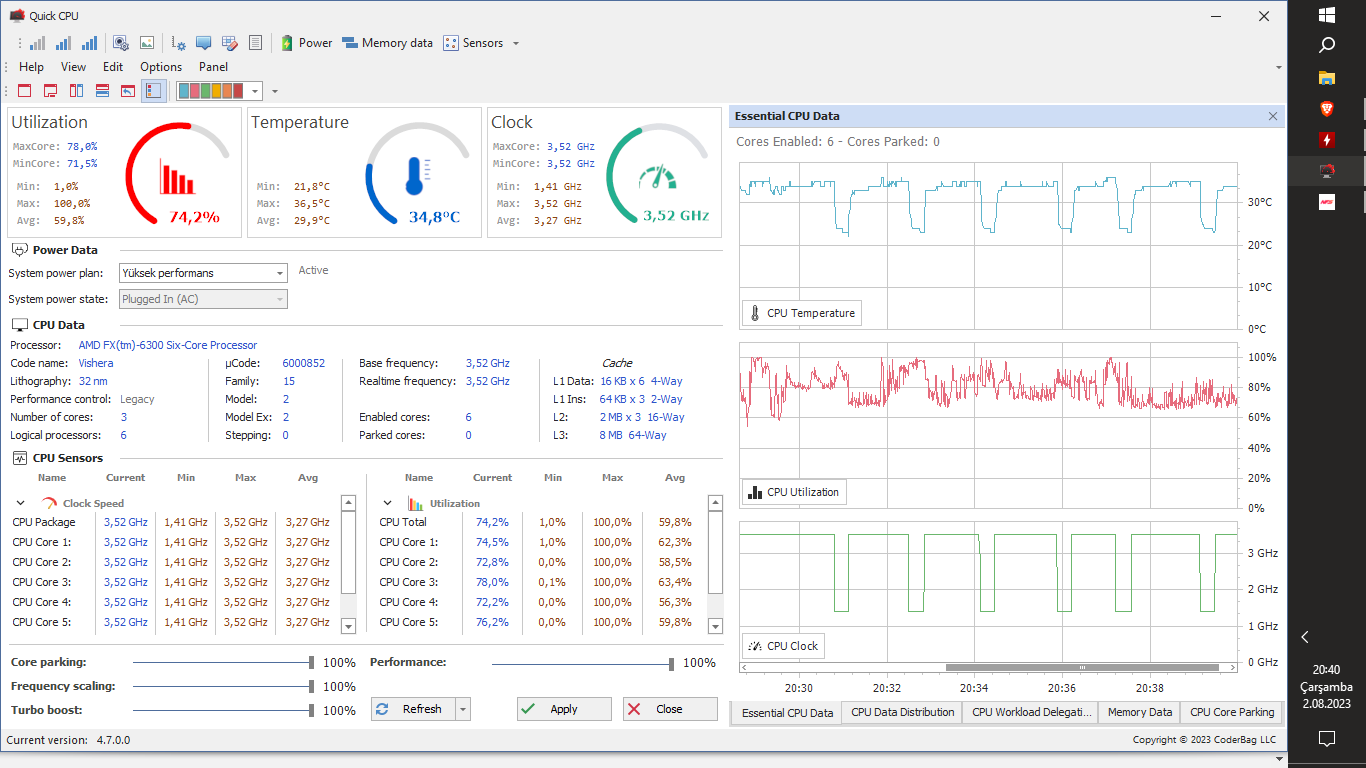Open the System power state combo box
Screen dimensions: 1366x768
[203, 299]
